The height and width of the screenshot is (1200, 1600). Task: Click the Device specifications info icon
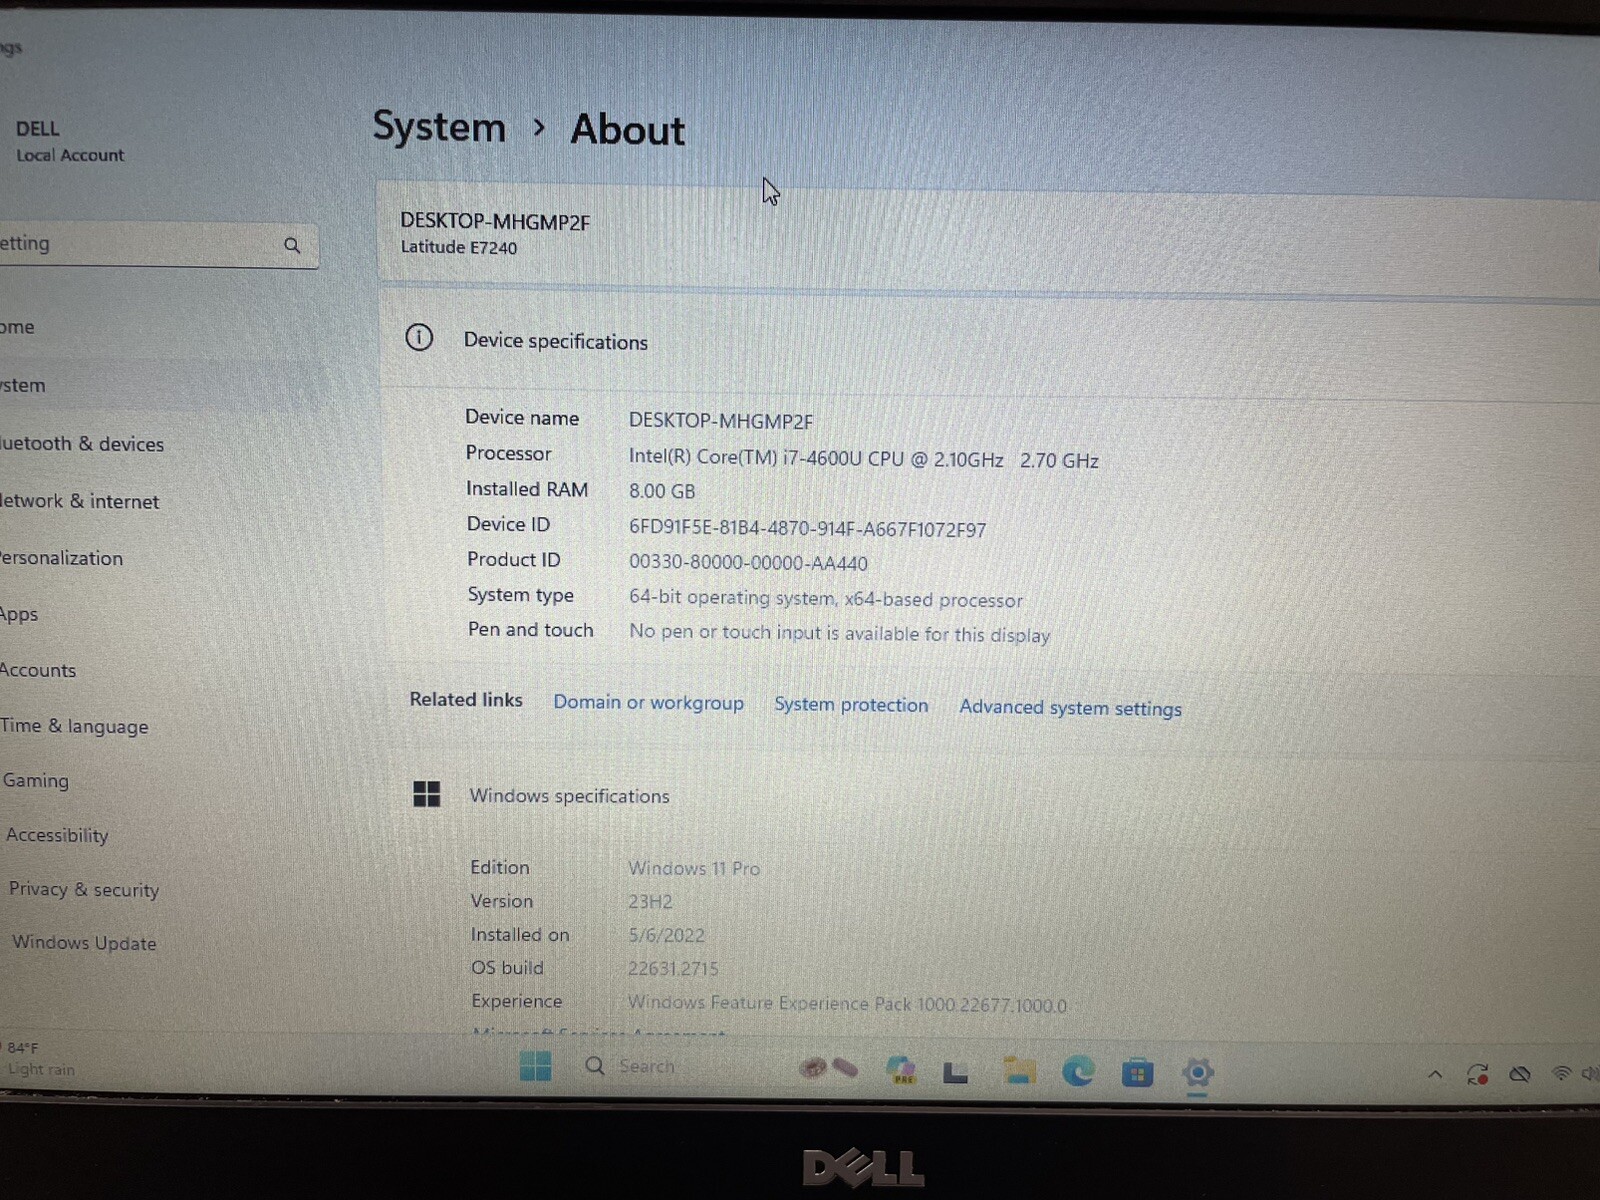click(x=419, y=338)
